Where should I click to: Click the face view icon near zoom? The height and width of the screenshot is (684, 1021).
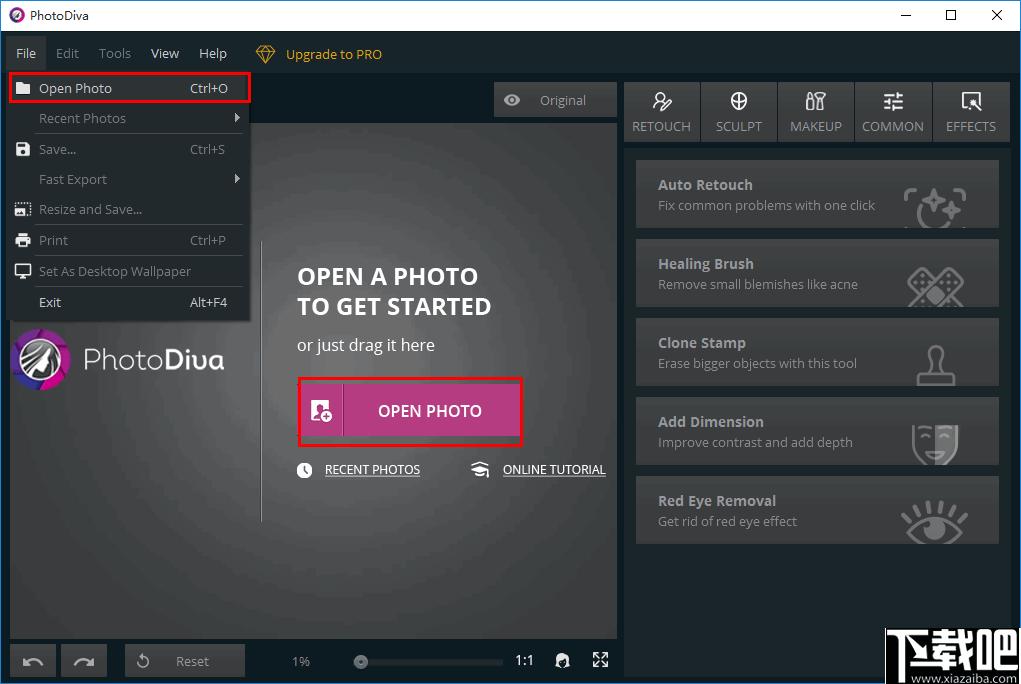pyautogui.click(x=563, y=661)
